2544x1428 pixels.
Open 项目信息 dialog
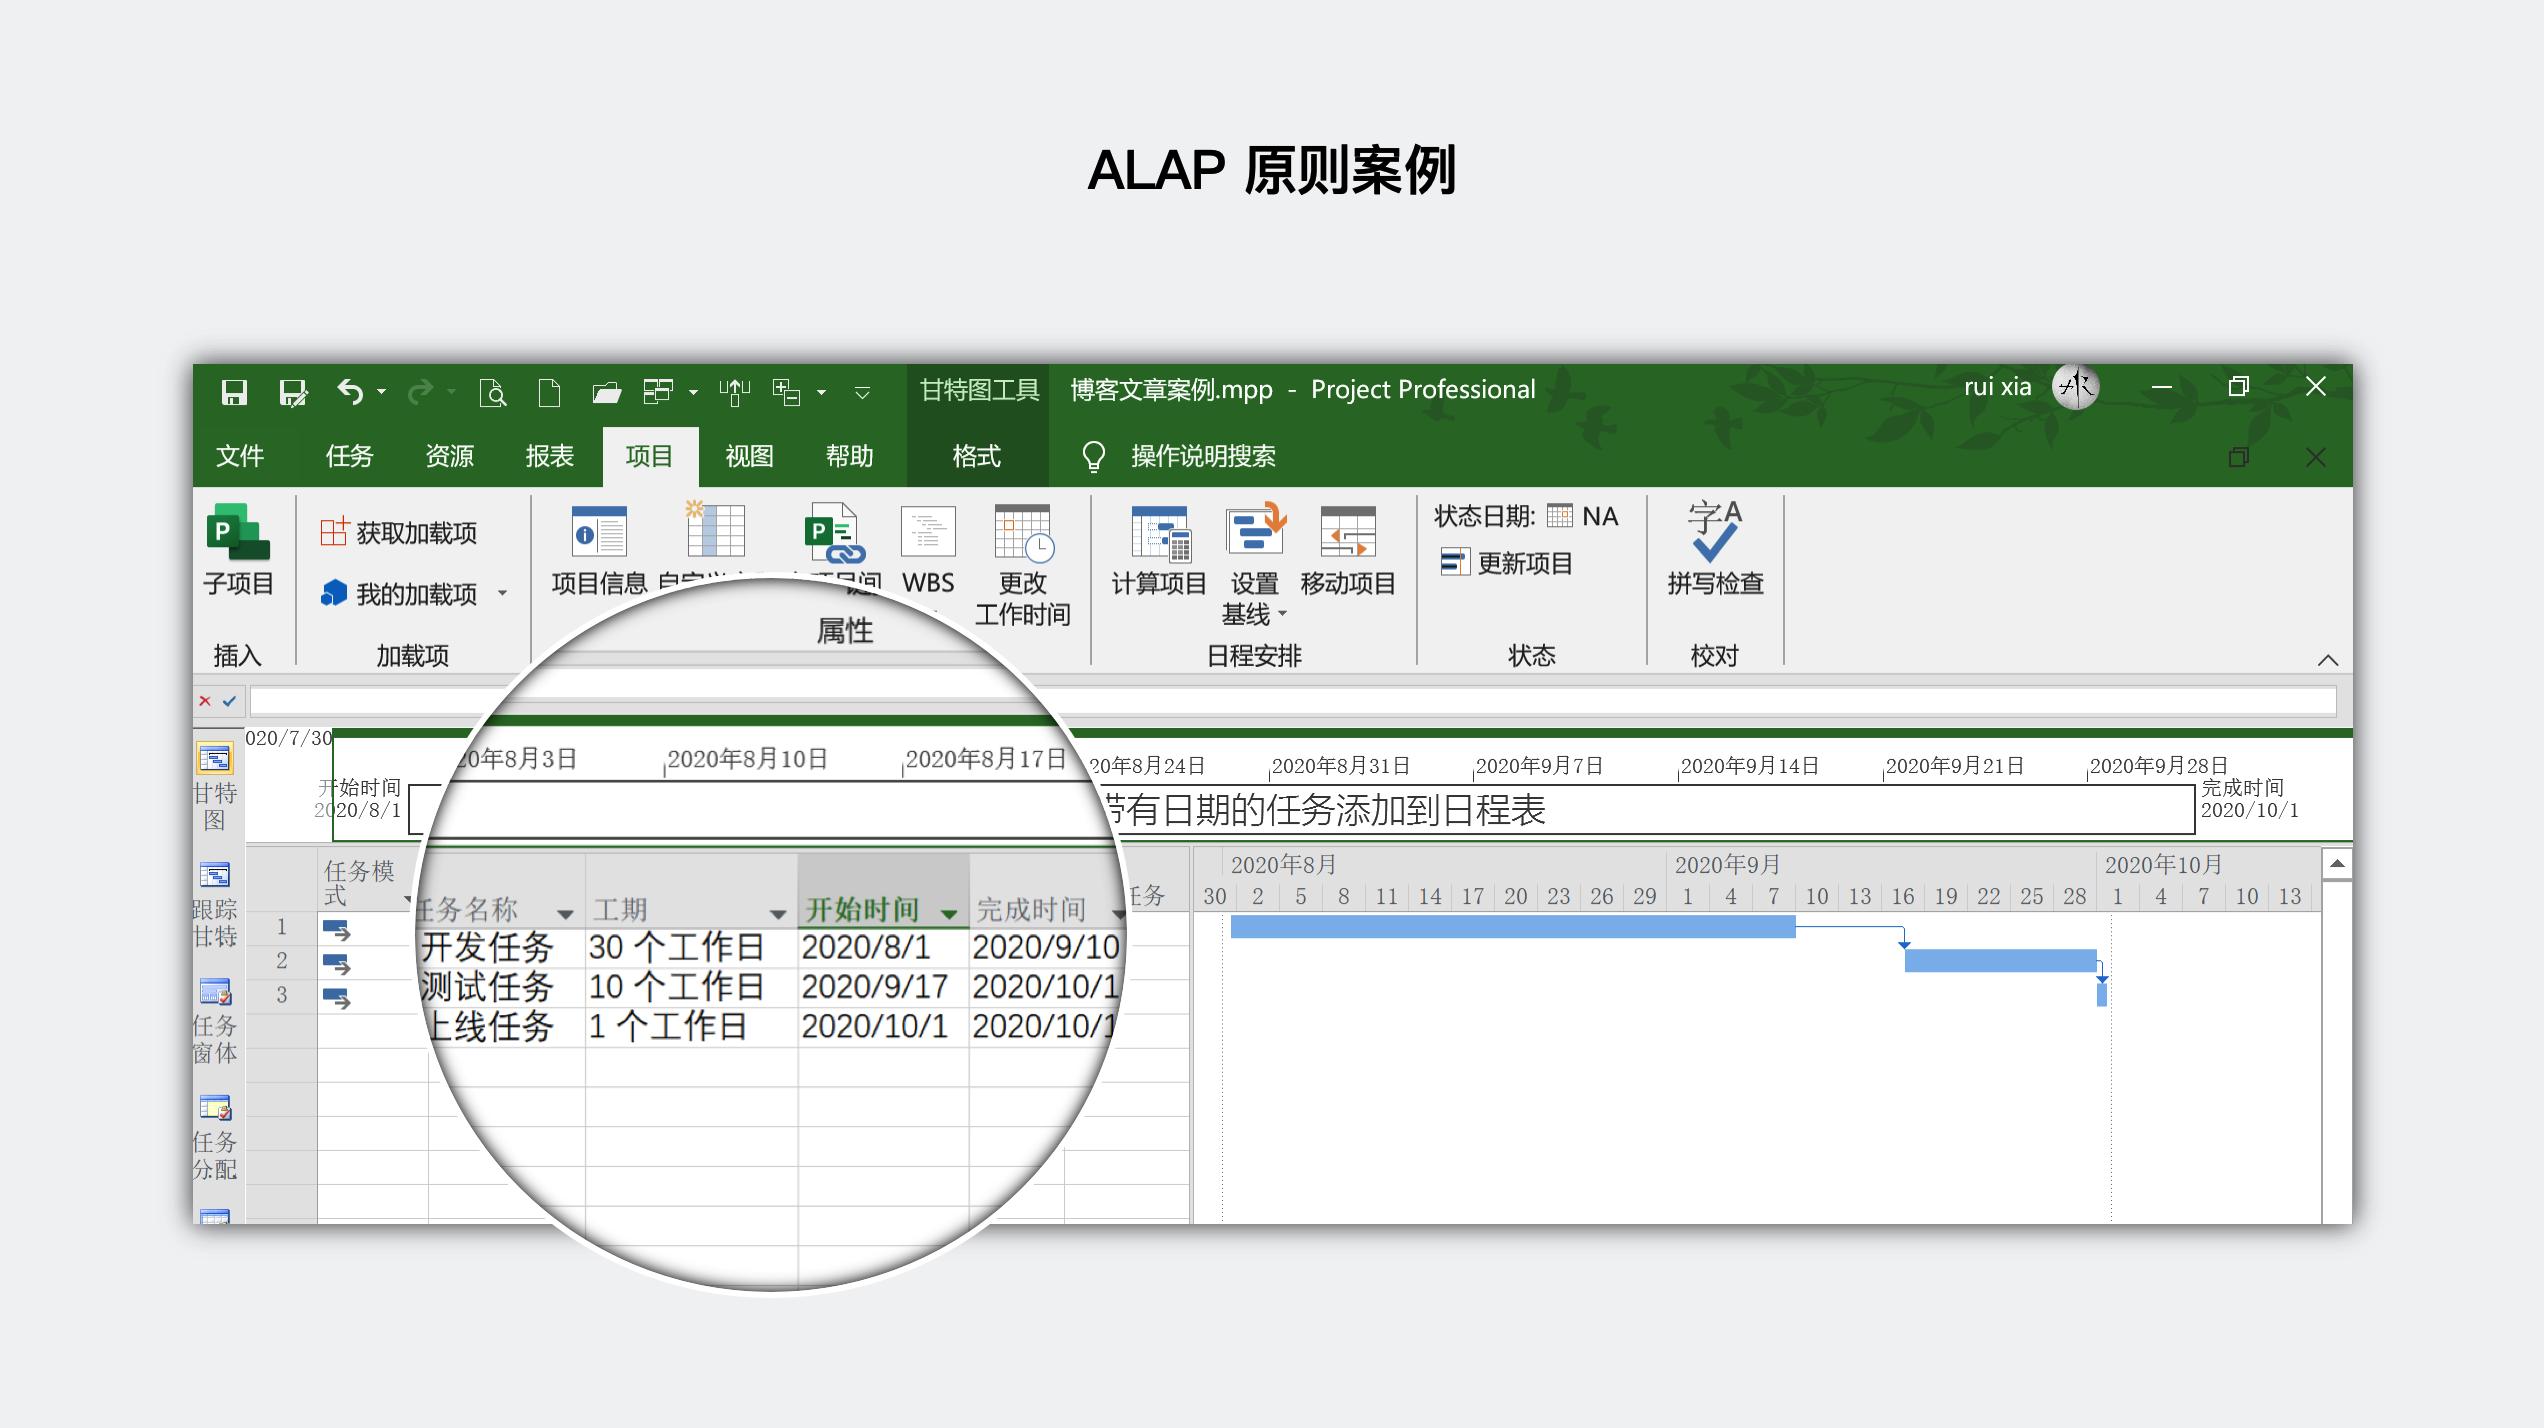pos(599,550)
